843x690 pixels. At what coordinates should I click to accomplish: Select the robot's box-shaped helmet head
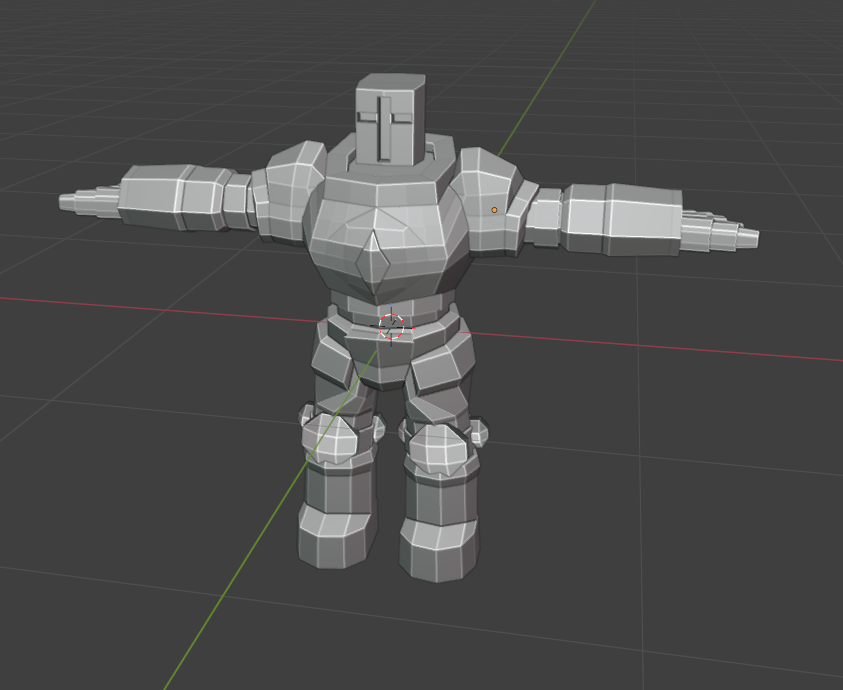tap(390, 119)
